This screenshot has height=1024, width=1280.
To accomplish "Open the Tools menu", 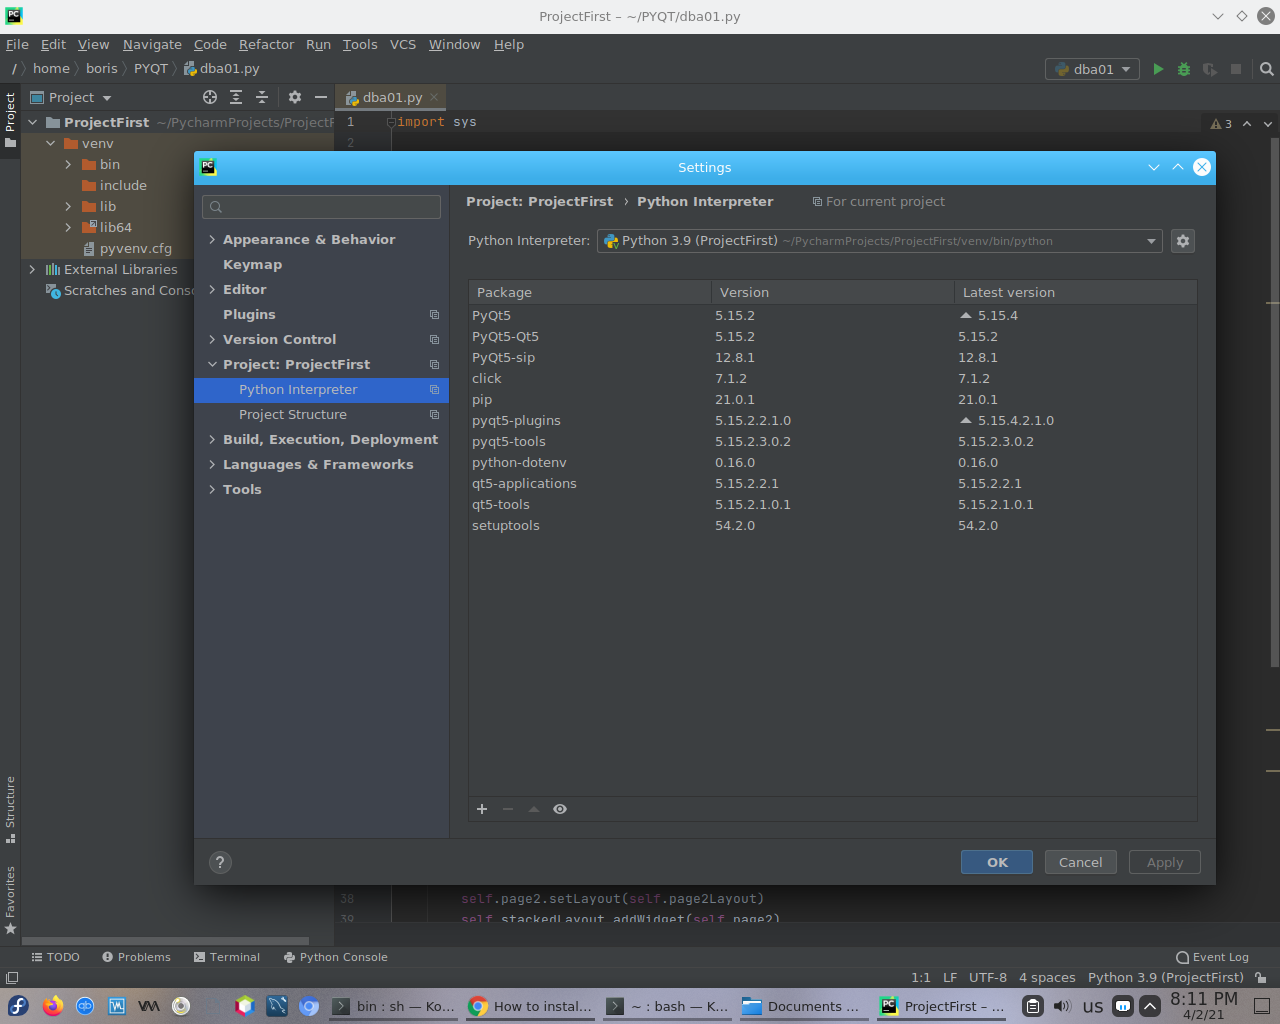I will coord(360,45).
